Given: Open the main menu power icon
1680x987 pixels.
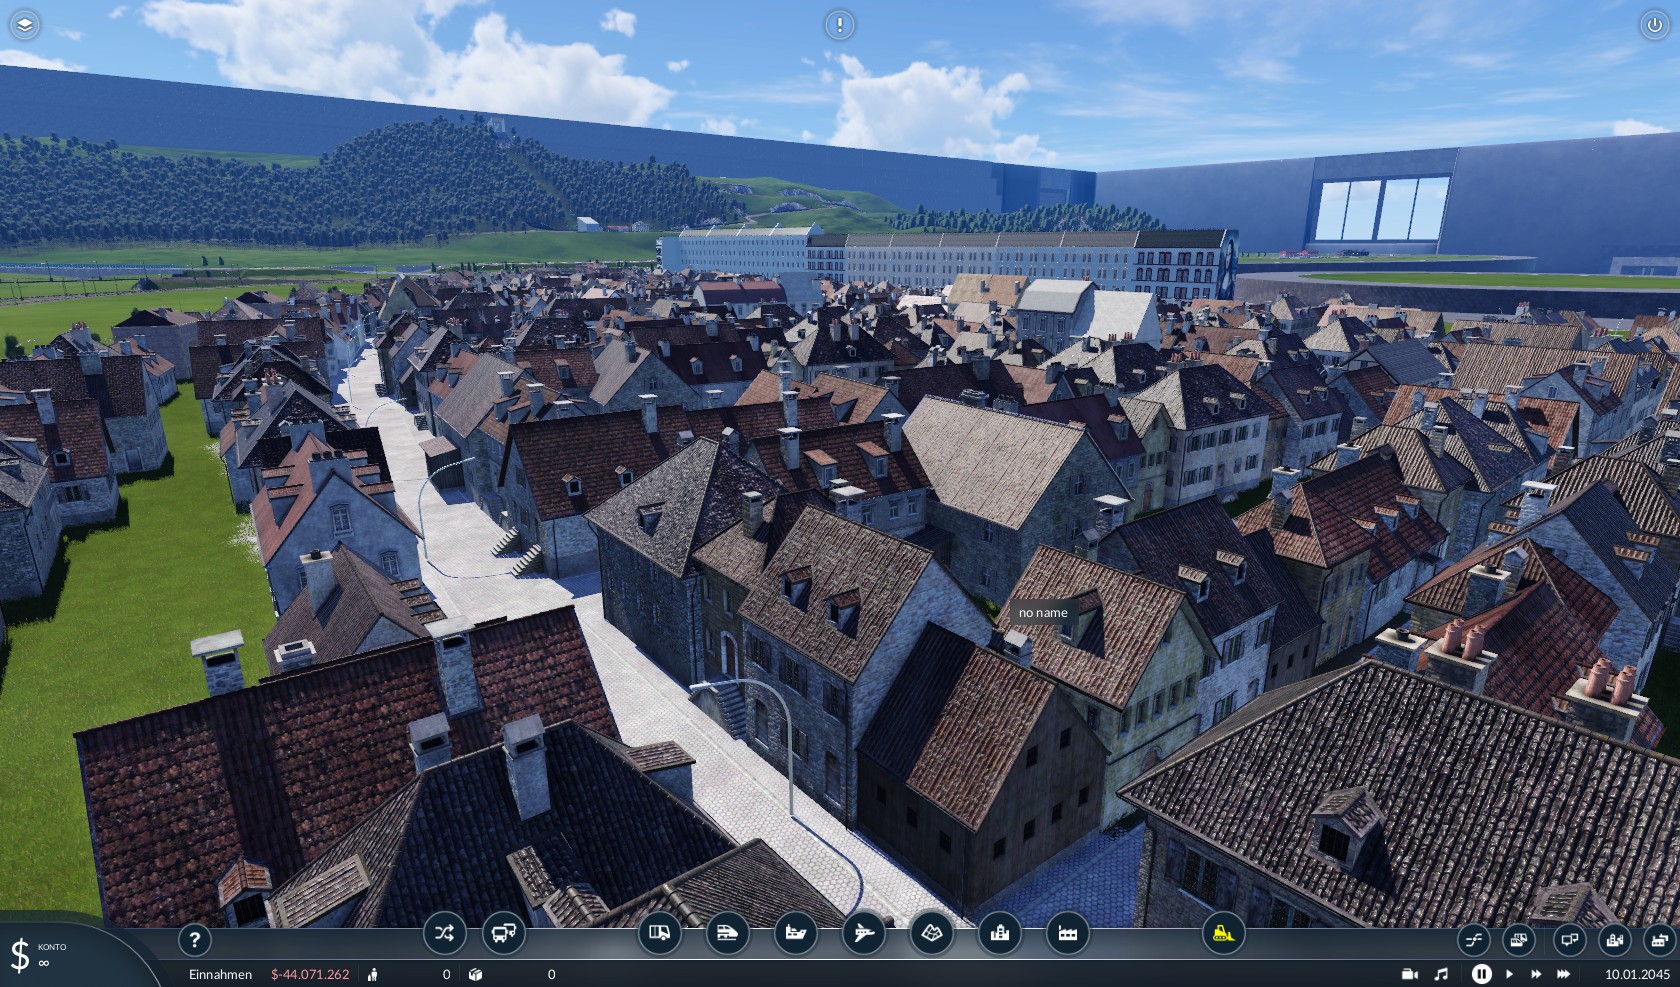Looking at the screenshot, I should click(1654, 25).
